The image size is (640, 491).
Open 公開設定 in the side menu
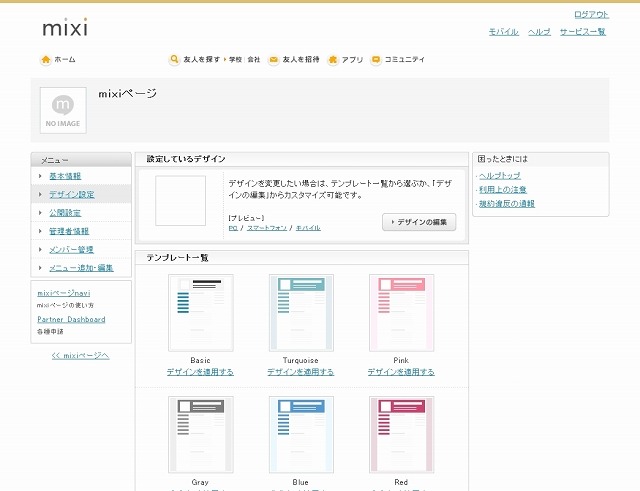click(65, 213)
